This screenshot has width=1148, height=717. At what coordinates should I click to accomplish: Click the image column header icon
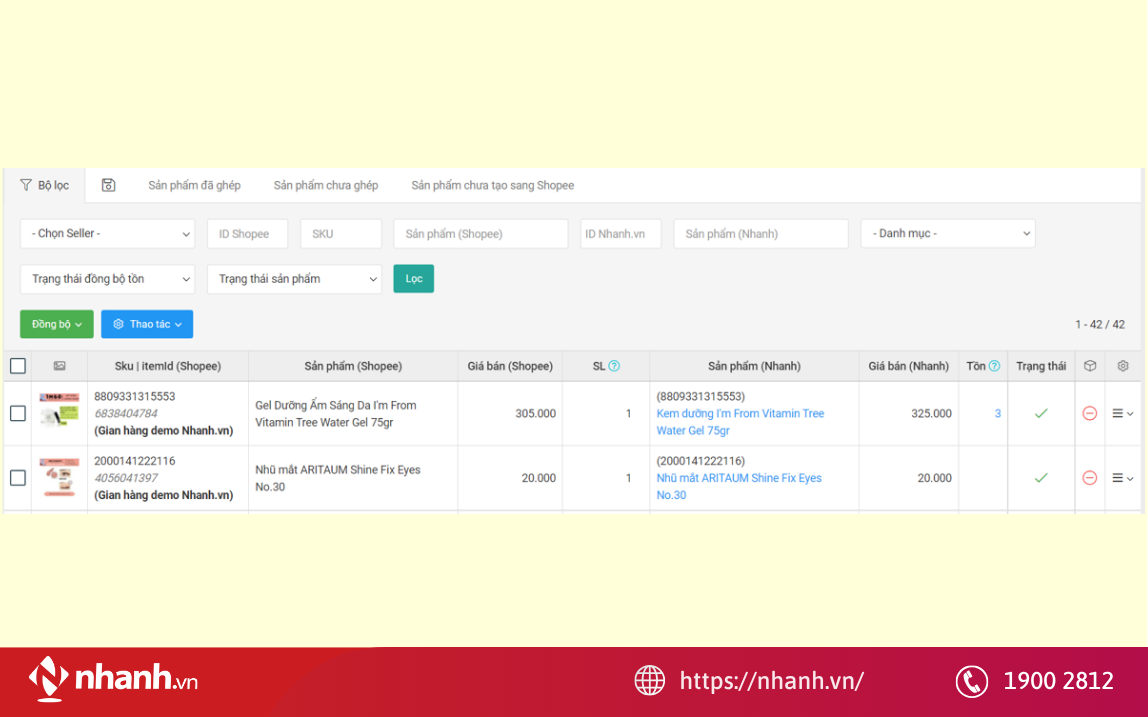pyautogui.click(x=59, y=365)
